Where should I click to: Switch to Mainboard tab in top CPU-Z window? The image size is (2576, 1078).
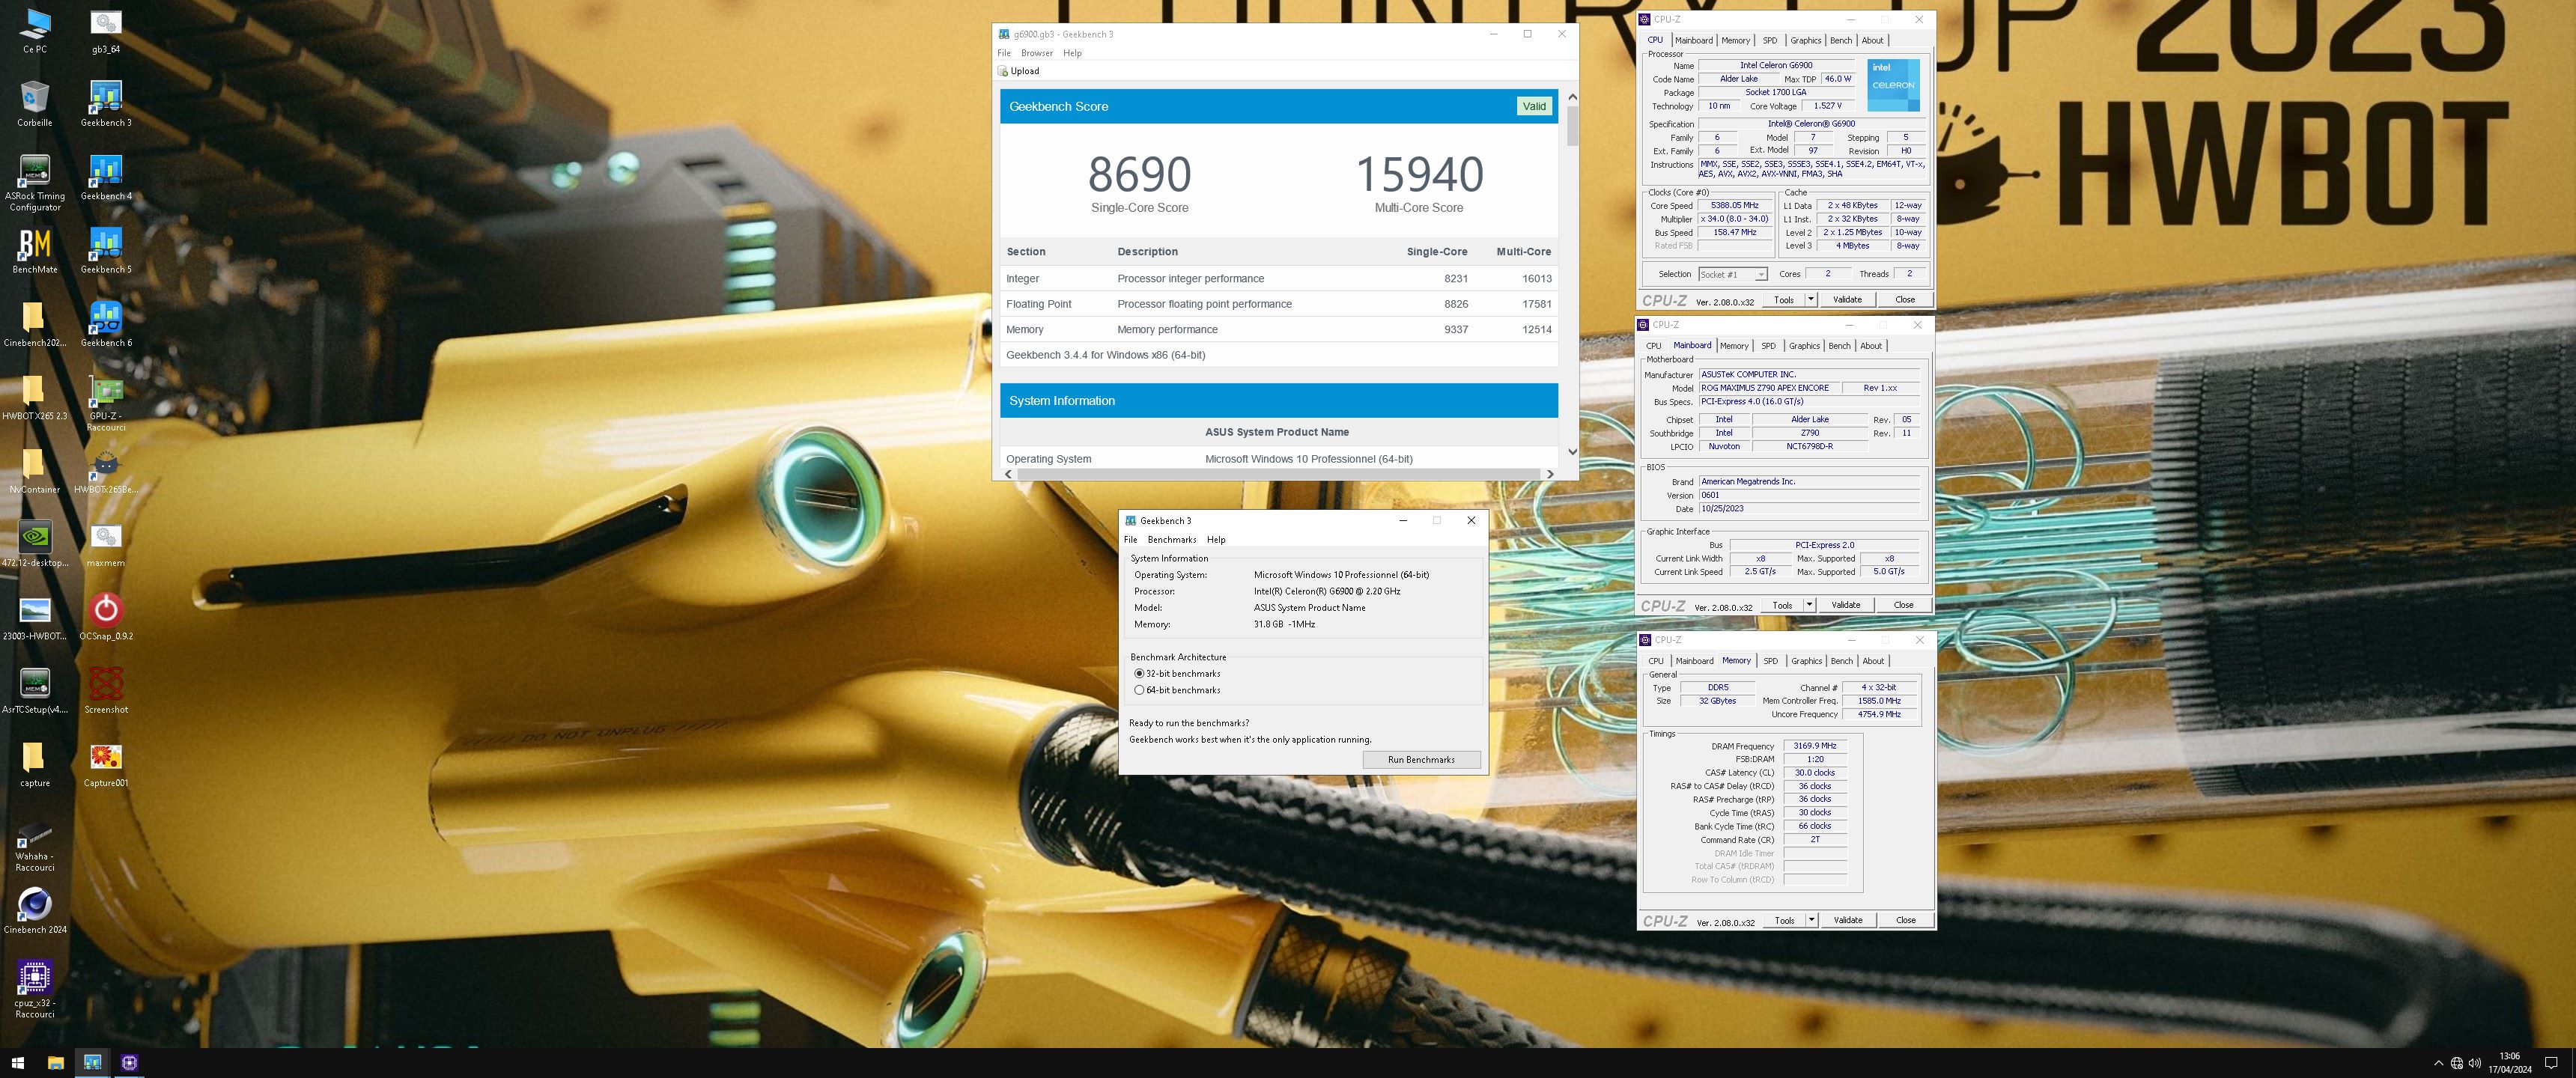(1694, 41)
